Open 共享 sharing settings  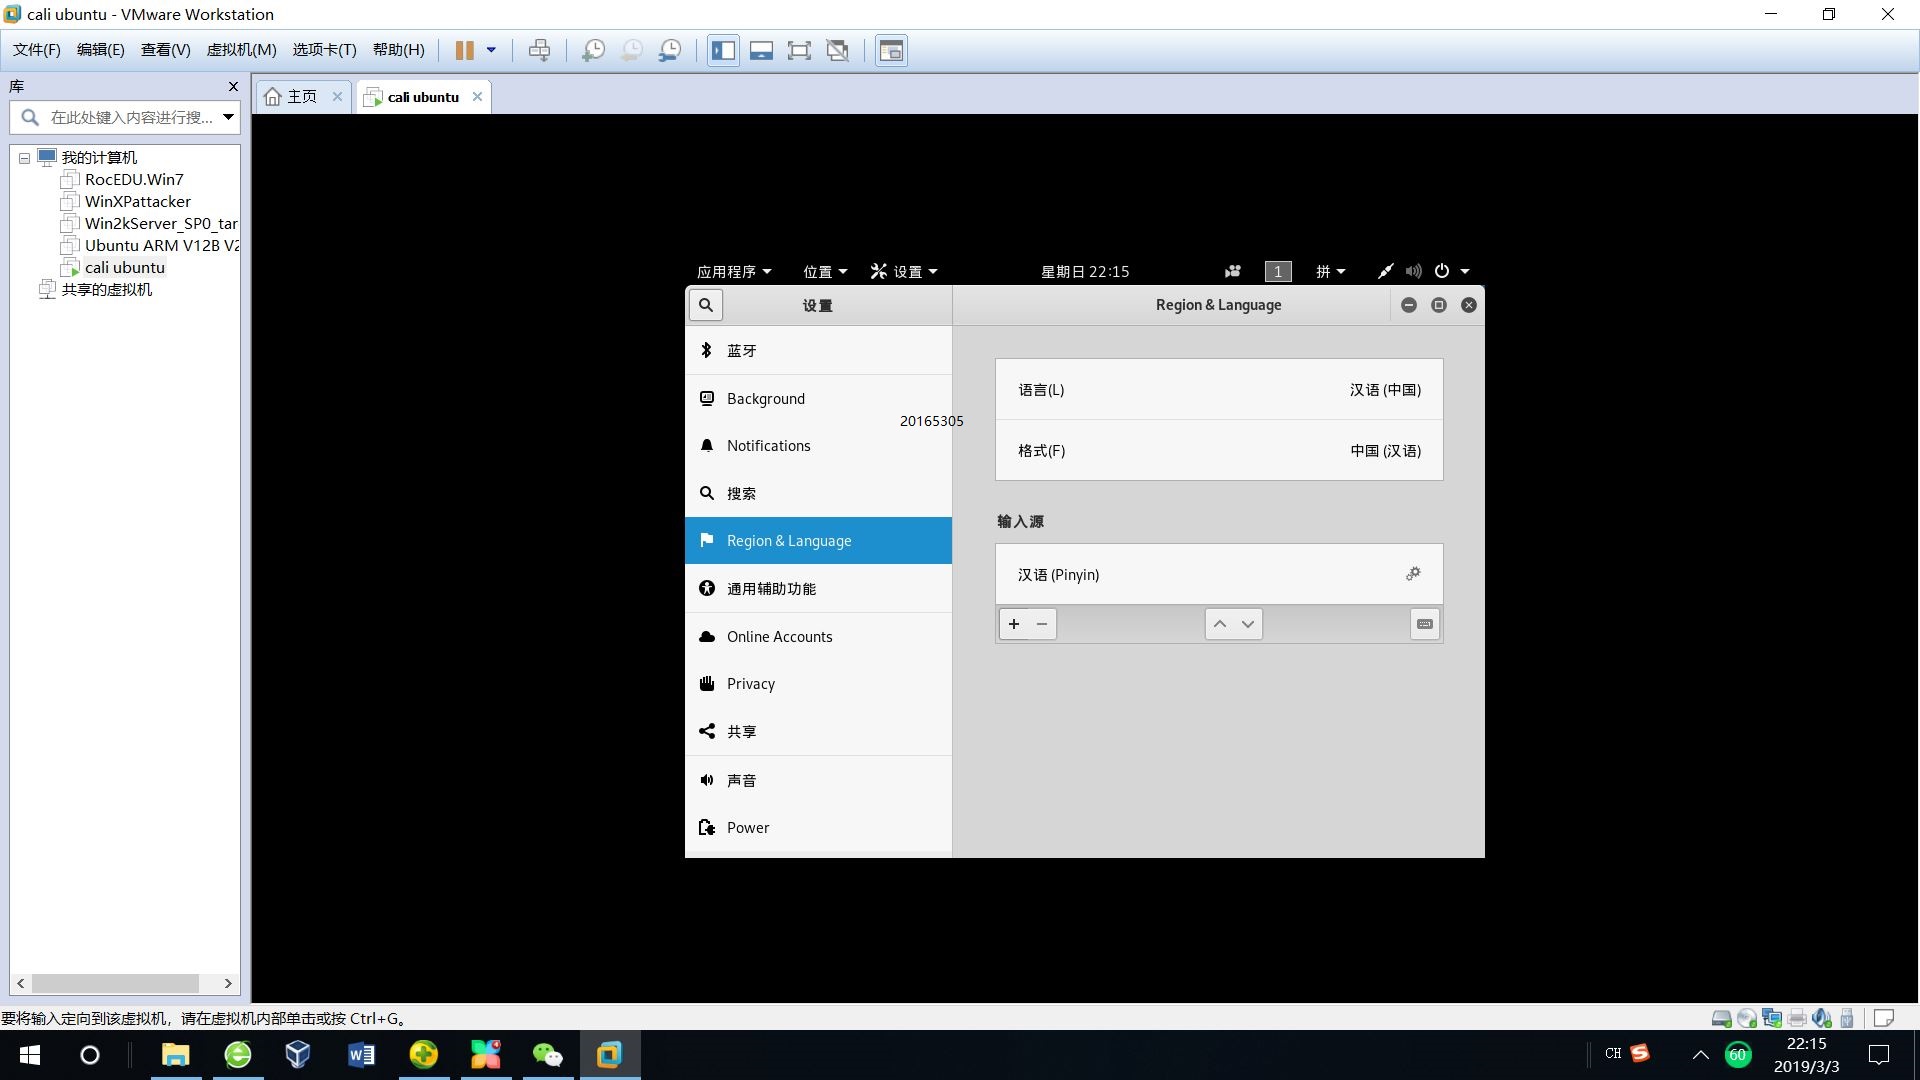pos(818,731)
